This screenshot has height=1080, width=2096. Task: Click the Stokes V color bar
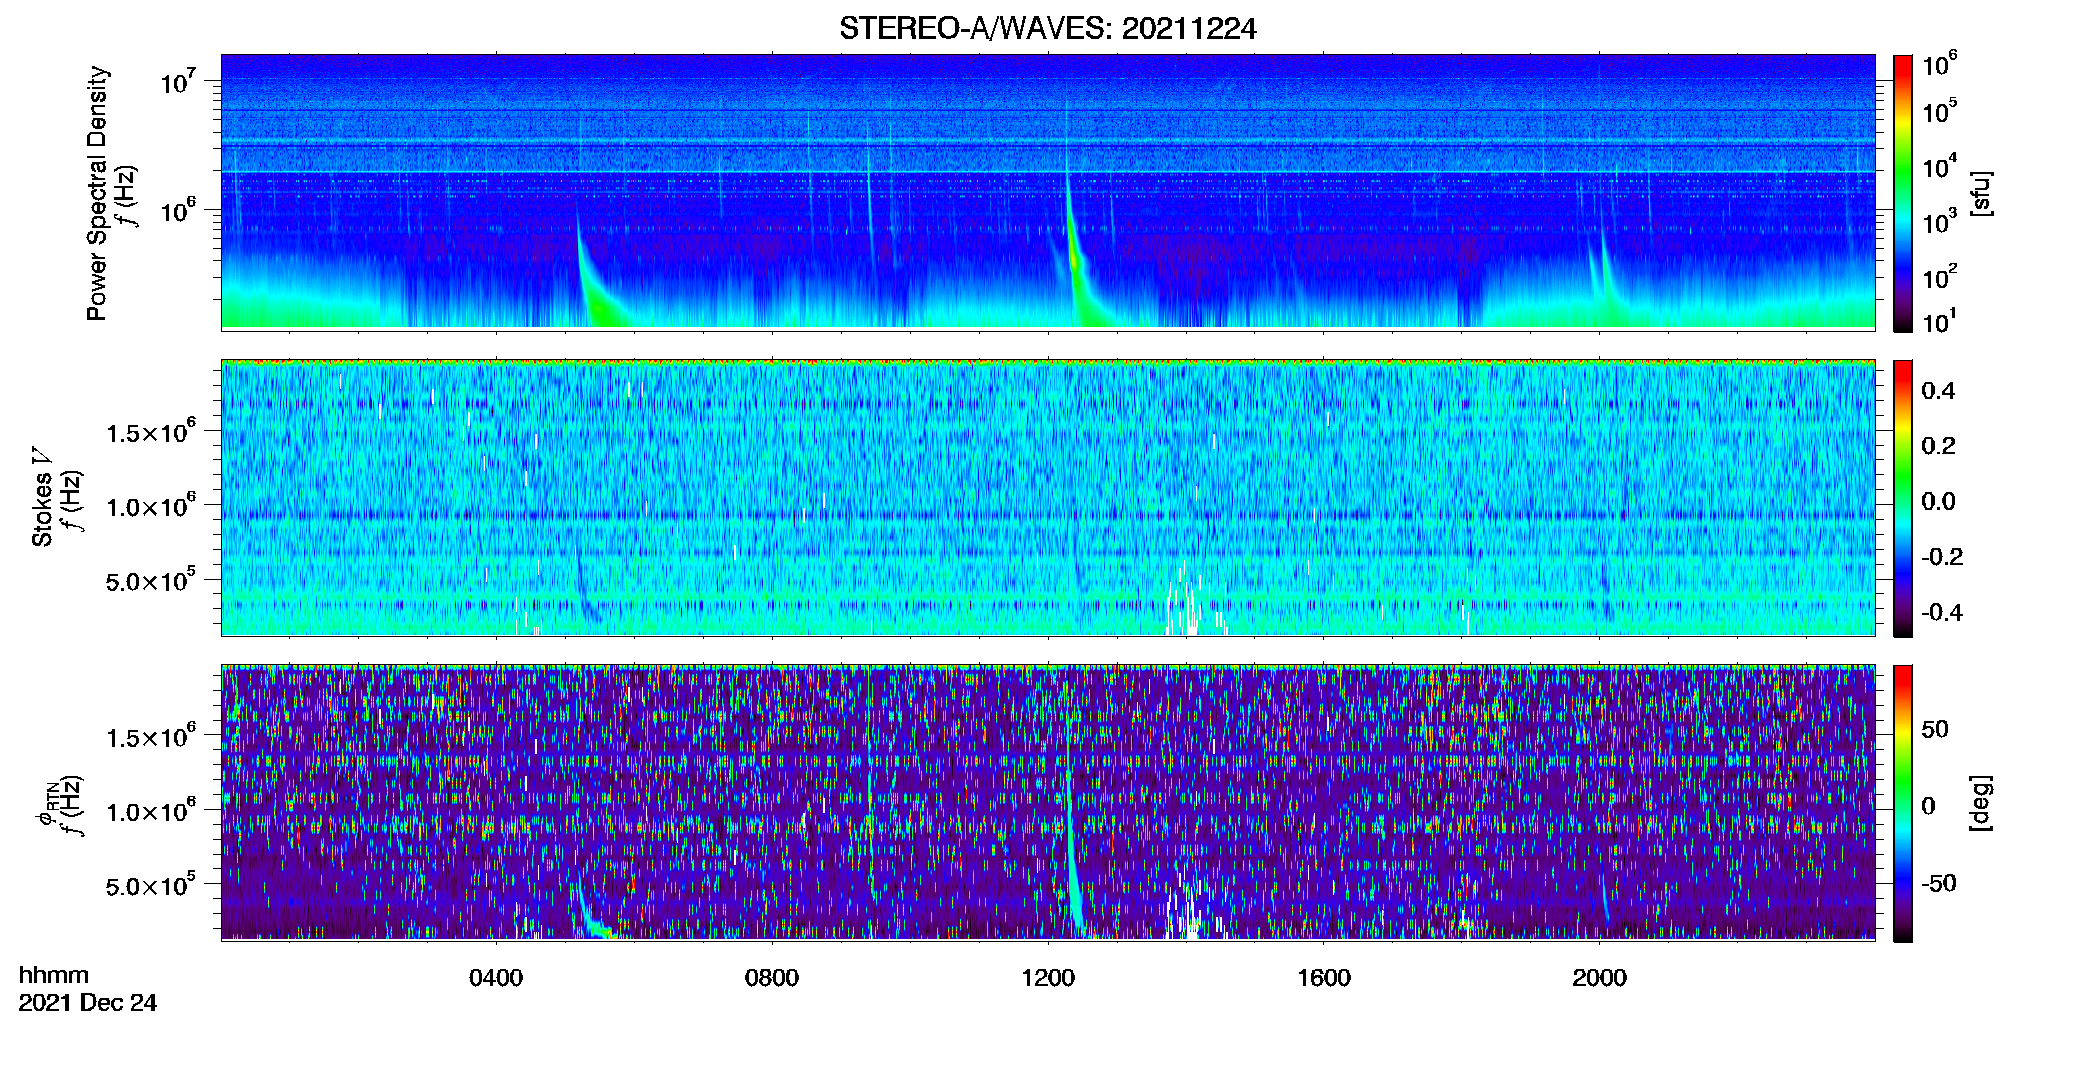pyautogui.click(x=1902, y=498)
